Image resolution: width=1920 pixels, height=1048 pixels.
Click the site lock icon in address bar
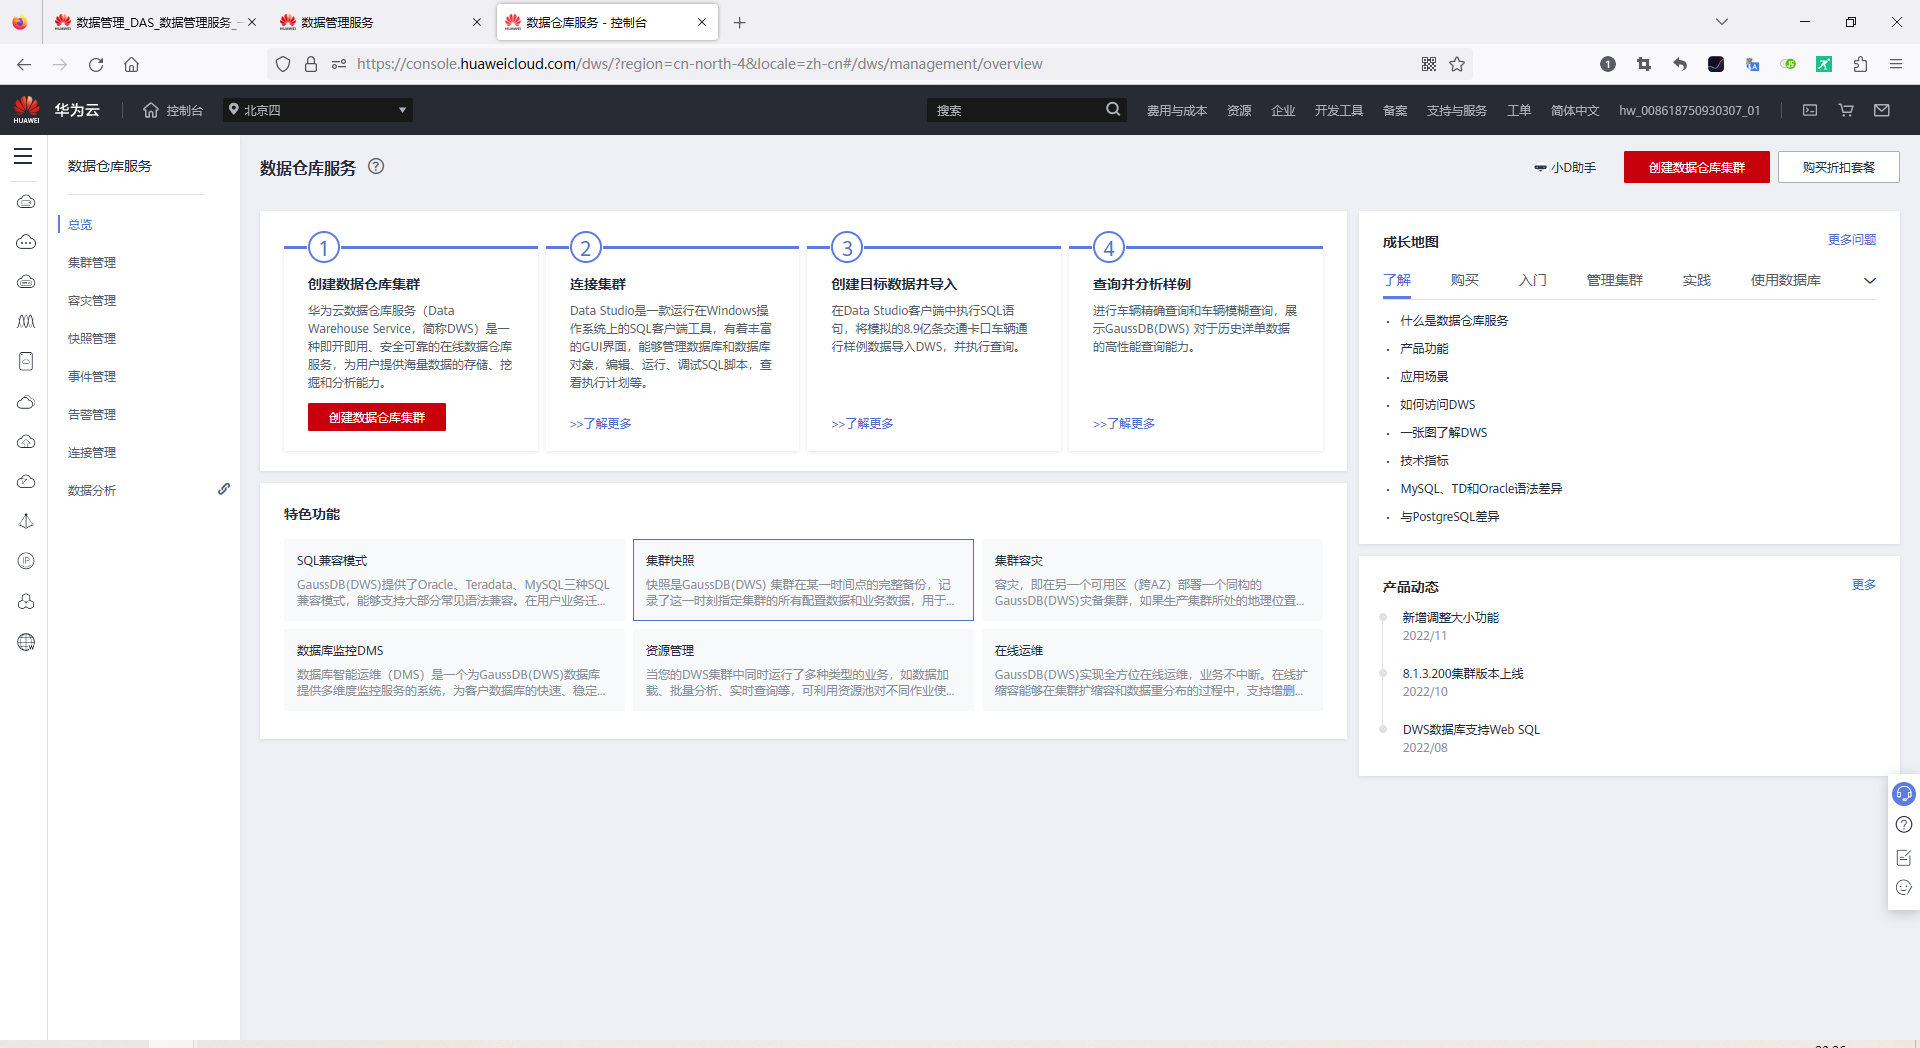(x=311, y=64)
